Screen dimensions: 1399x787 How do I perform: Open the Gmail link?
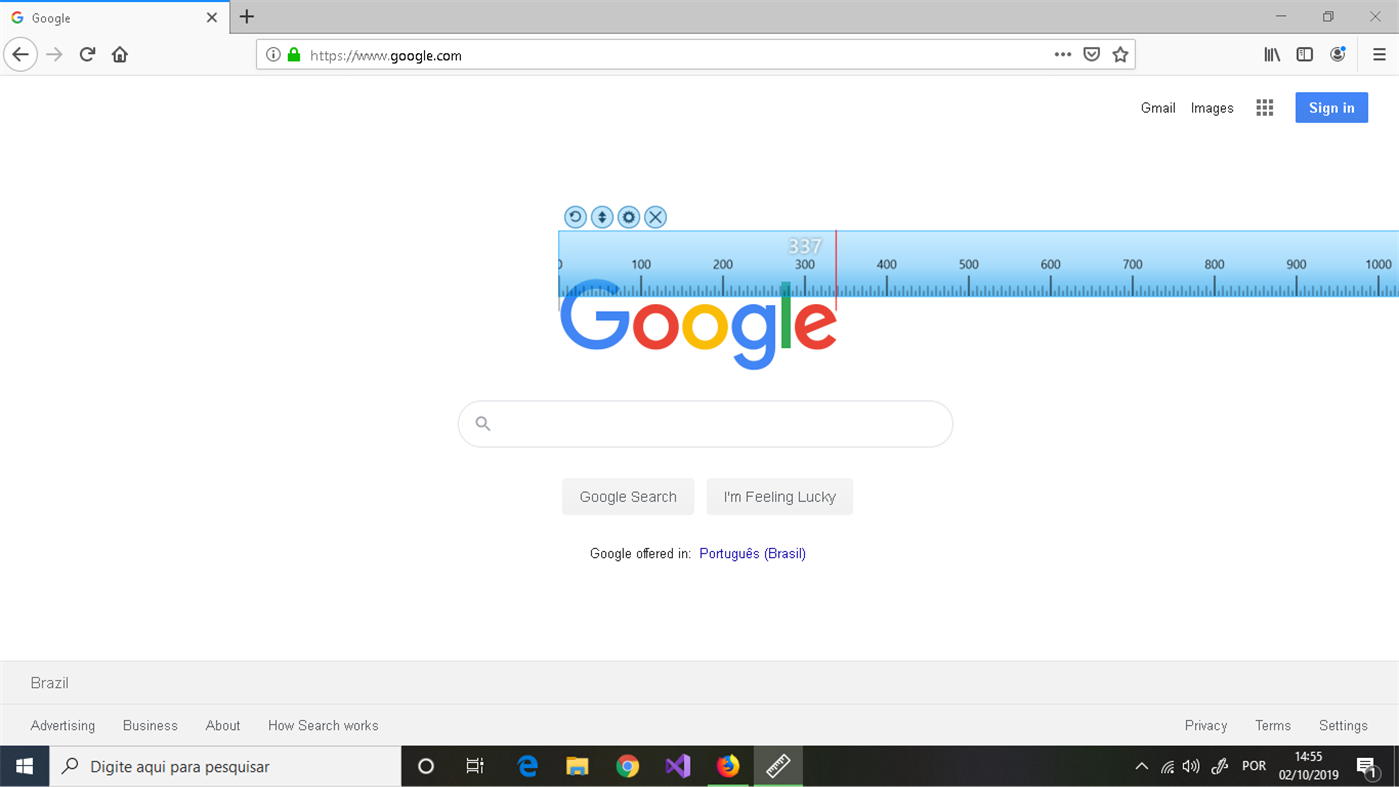[x=1158, y=108]
